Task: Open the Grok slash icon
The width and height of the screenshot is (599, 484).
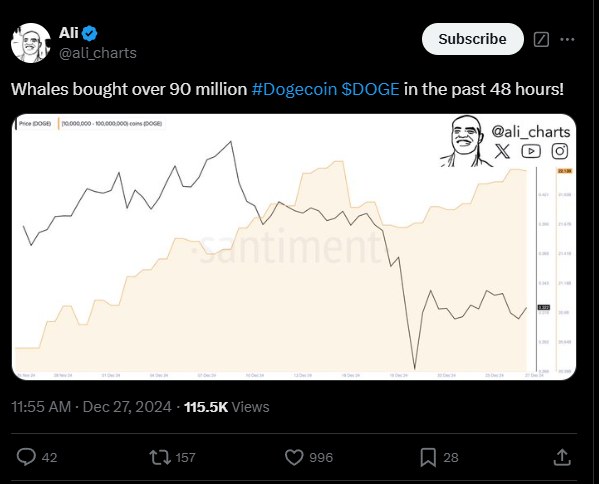Action: 541,39
